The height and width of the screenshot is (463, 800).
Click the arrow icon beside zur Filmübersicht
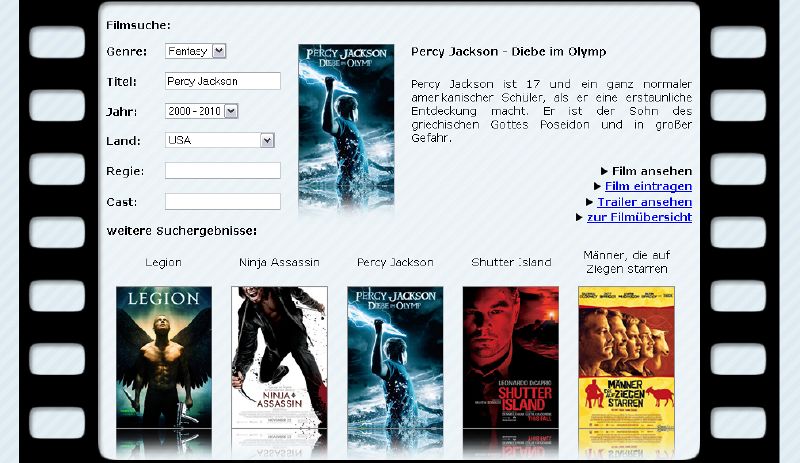pos(579,217)
